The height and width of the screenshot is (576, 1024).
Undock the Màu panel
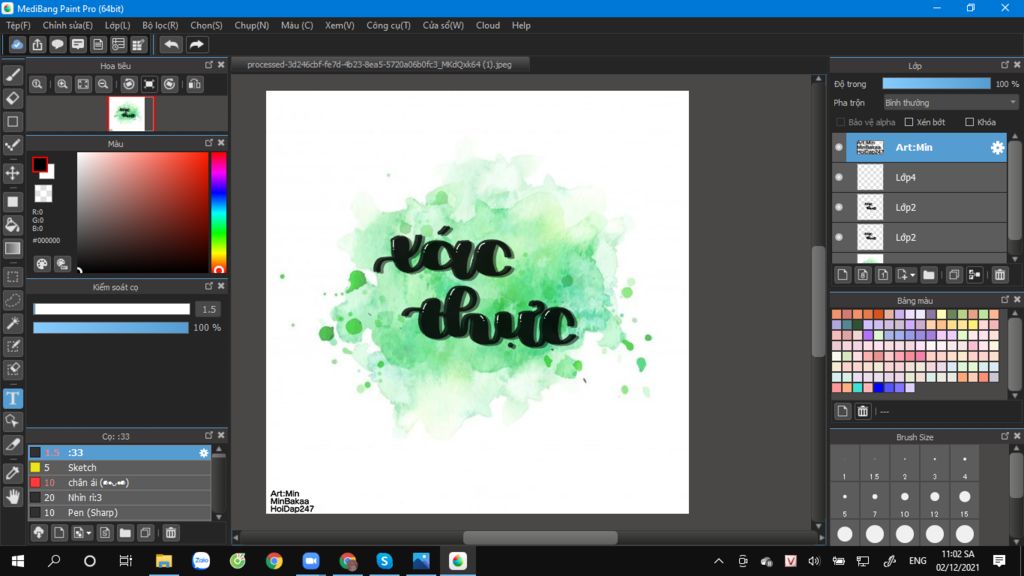pos(209,143)
